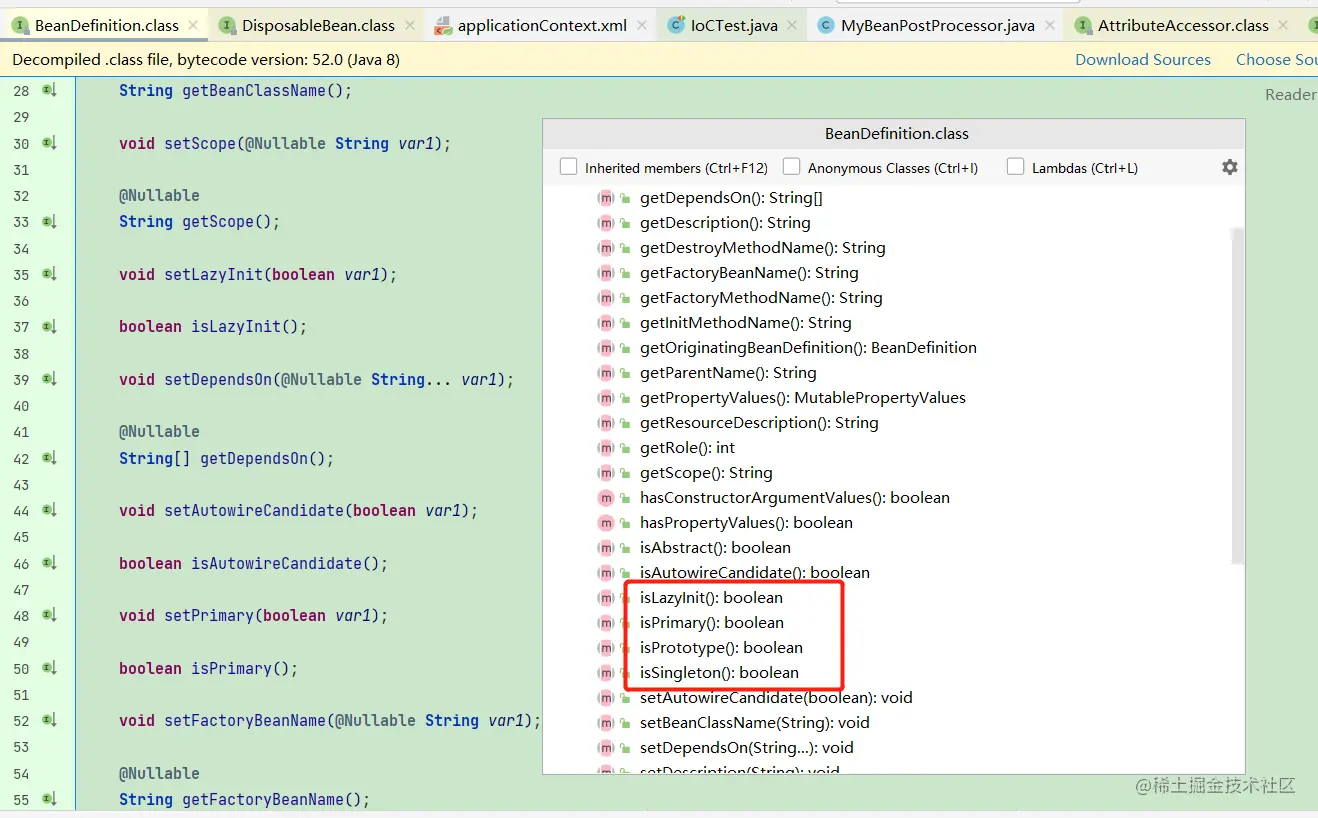Viewport: 1318px width, 818px height.
Task: Select isPrimary(): boolean in structure list
Action: 712,623
